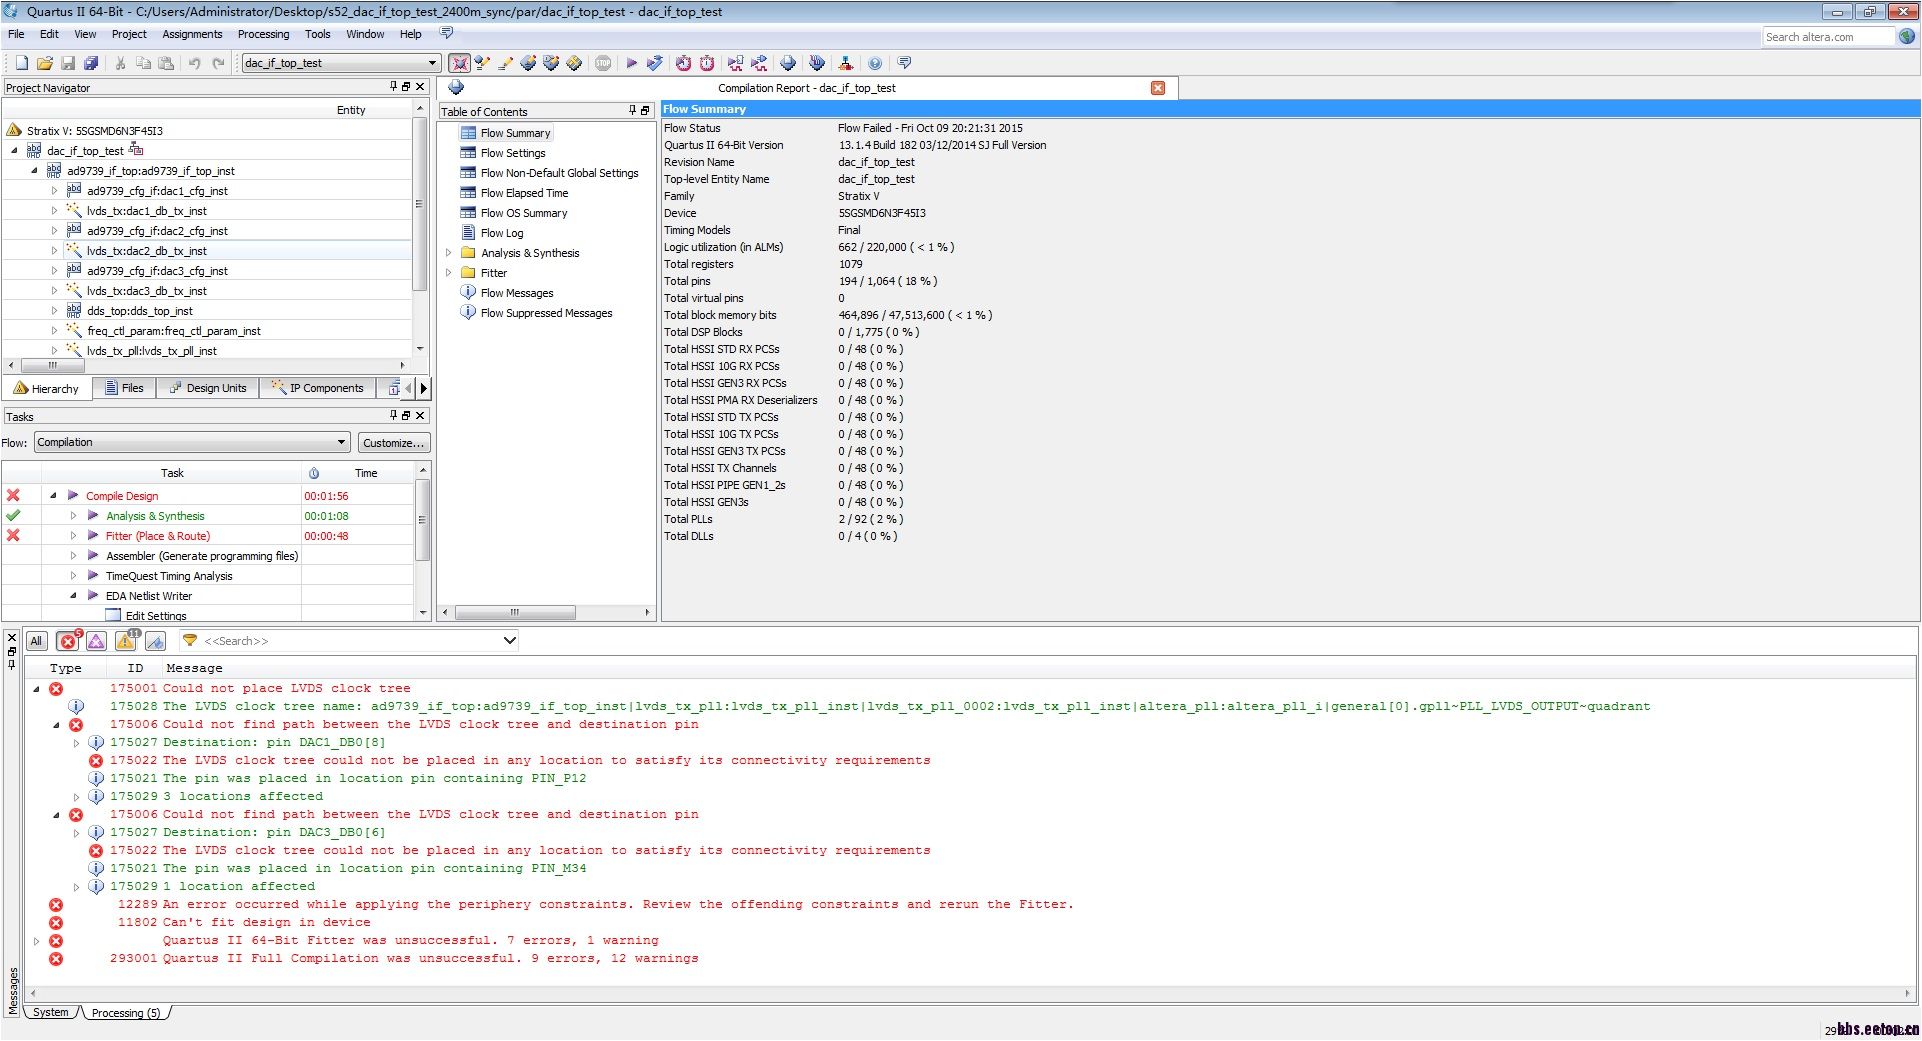The width and height of the screenshot is (1922, 1041).
Task: Click the Help question mark toolbar icon
Action: tap(875, 63)
